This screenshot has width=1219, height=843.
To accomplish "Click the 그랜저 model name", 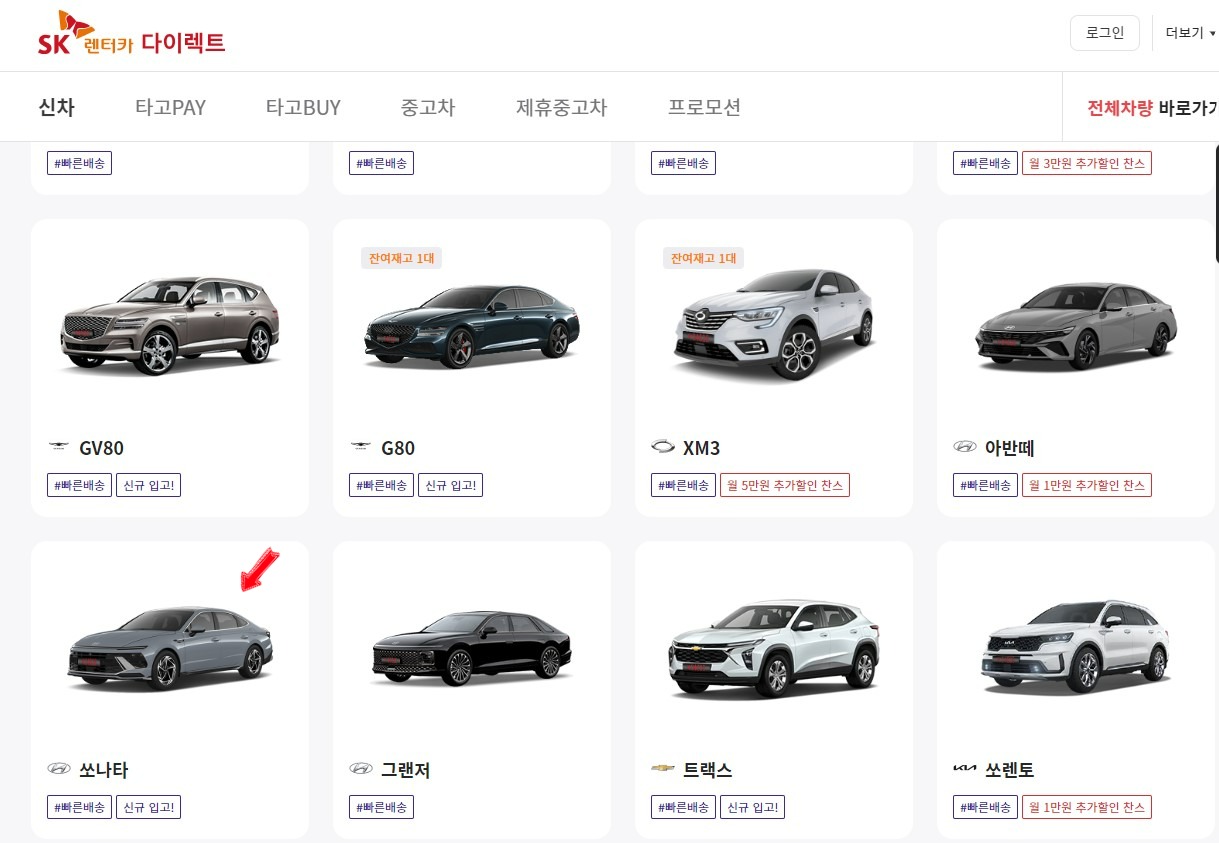I will 406,770.
